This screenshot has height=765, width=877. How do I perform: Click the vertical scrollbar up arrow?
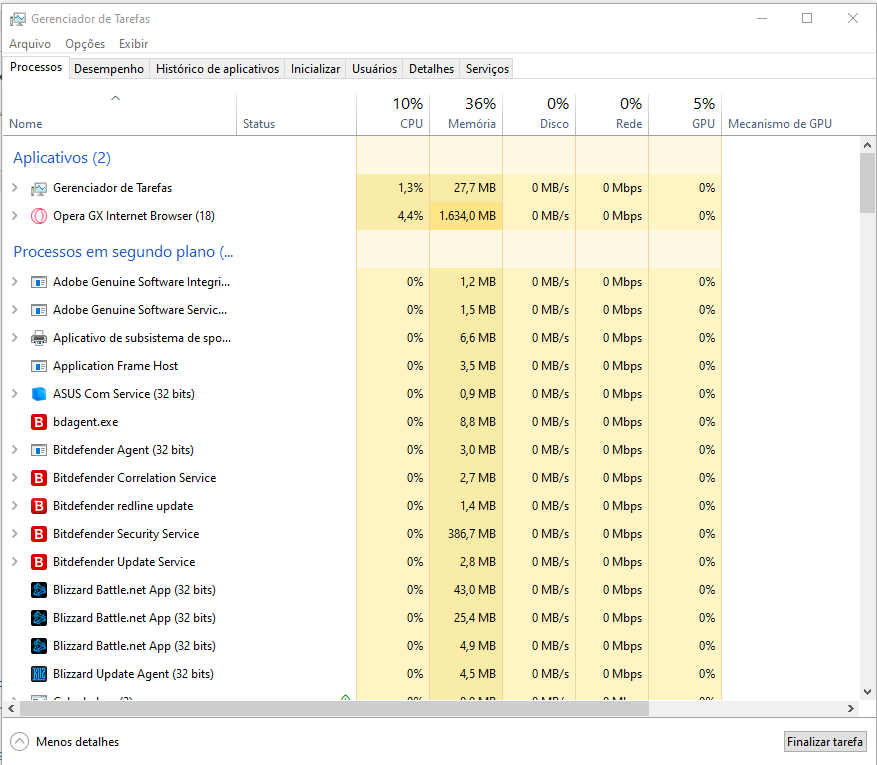(867, 145)
